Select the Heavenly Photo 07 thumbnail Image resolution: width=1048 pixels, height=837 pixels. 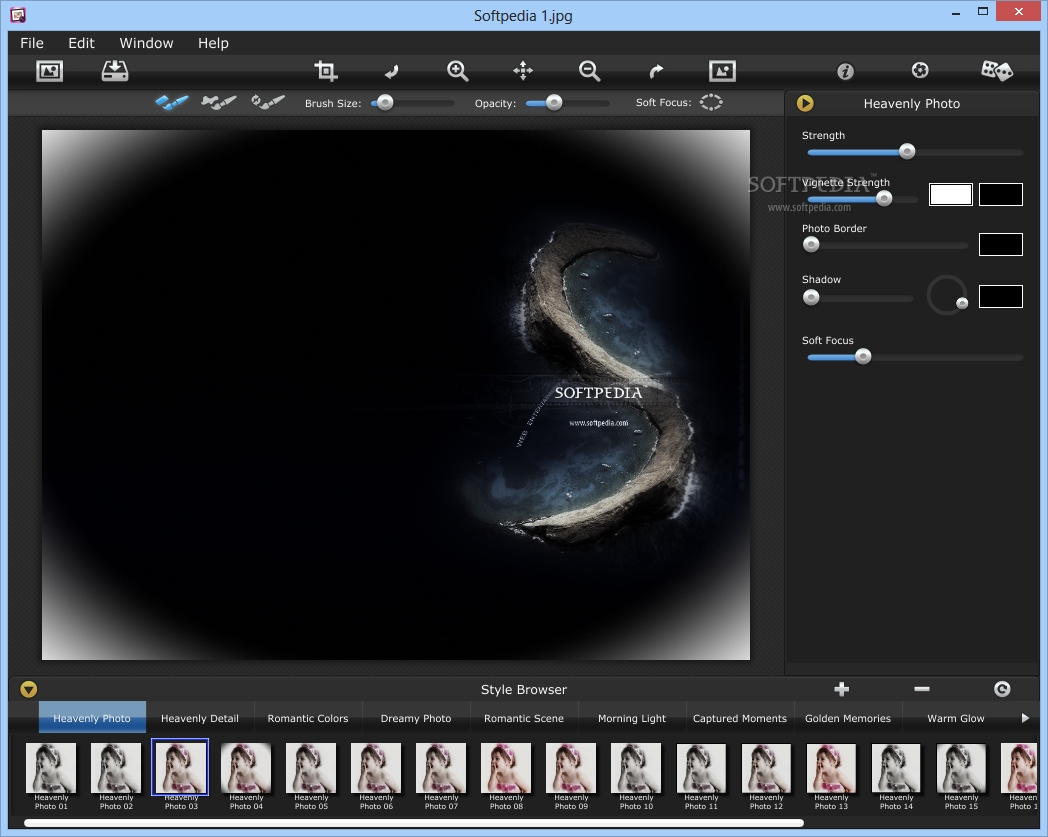(x=441, y=768)
